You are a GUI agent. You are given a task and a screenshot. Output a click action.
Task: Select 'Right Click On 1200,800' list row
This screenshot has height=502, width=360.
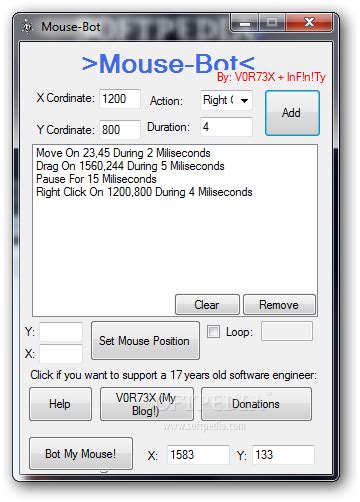click(x=144, y=192)
